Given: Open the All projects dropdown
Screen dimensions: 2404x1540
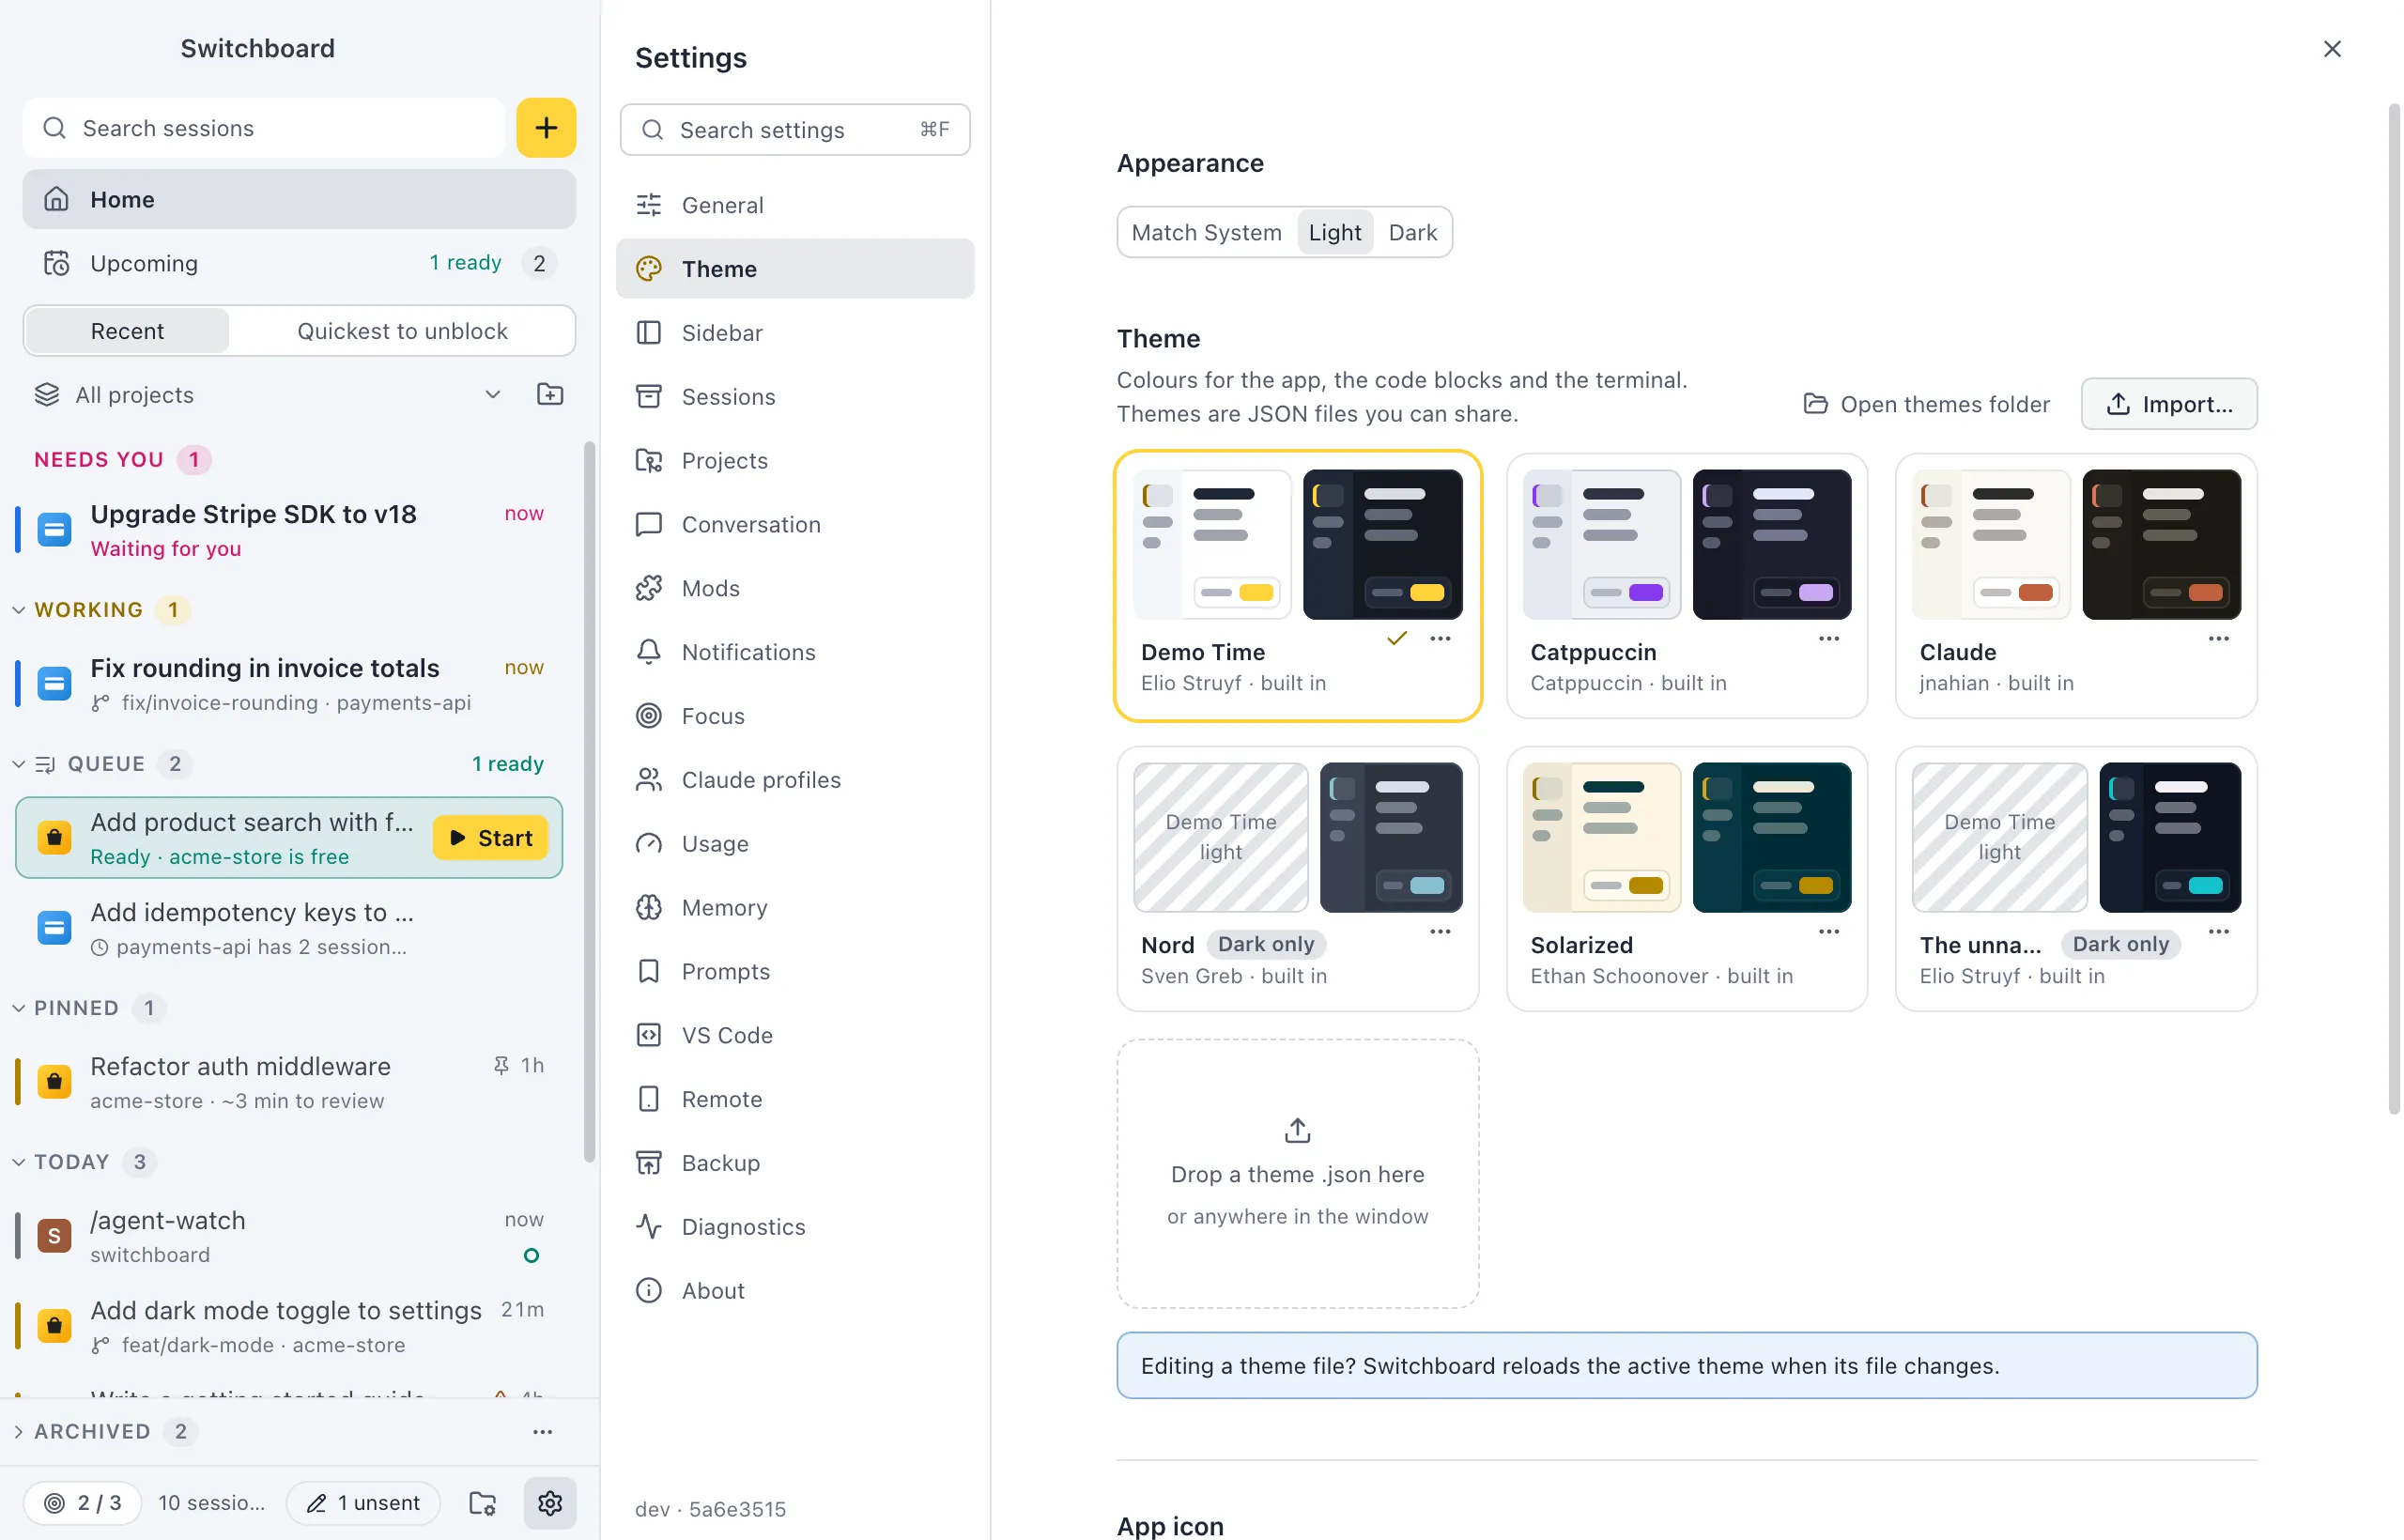Looking at the screenshot, I should (x=267, y=395).
